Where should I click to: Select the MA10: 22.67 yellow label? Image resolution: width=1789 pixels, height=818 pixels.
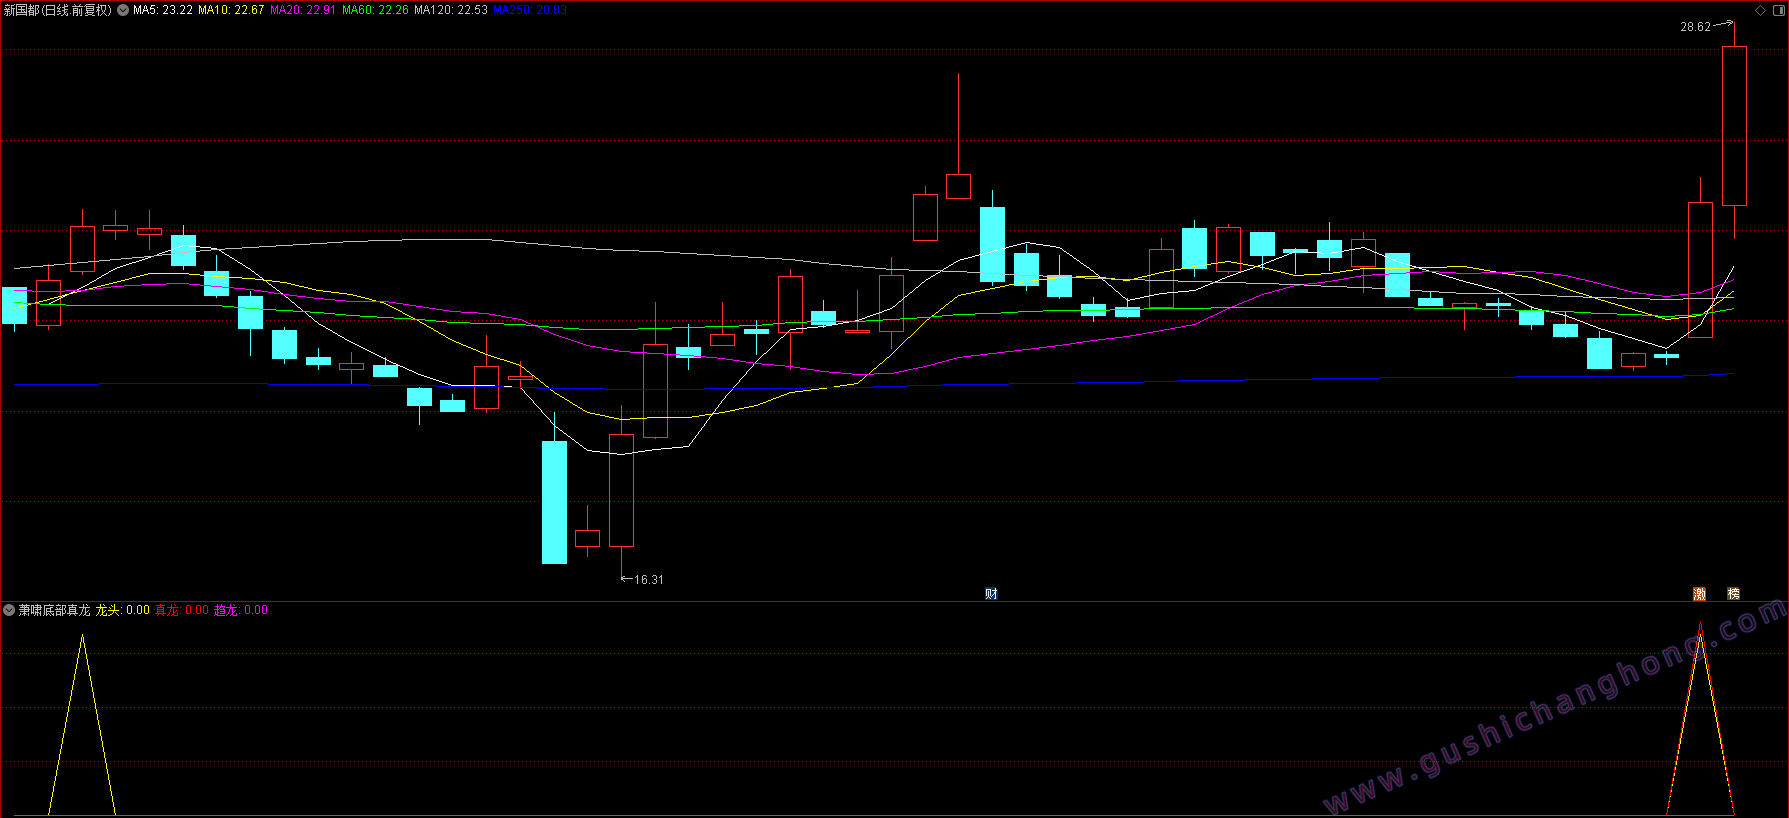231,10
